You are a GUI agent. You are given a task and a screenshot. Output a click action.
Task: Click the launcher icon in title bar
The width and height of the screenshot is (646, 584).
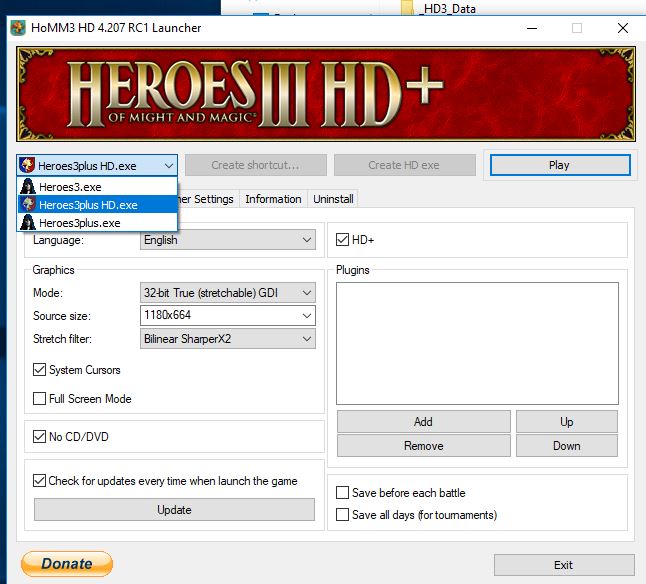click(x=18, y=28)
